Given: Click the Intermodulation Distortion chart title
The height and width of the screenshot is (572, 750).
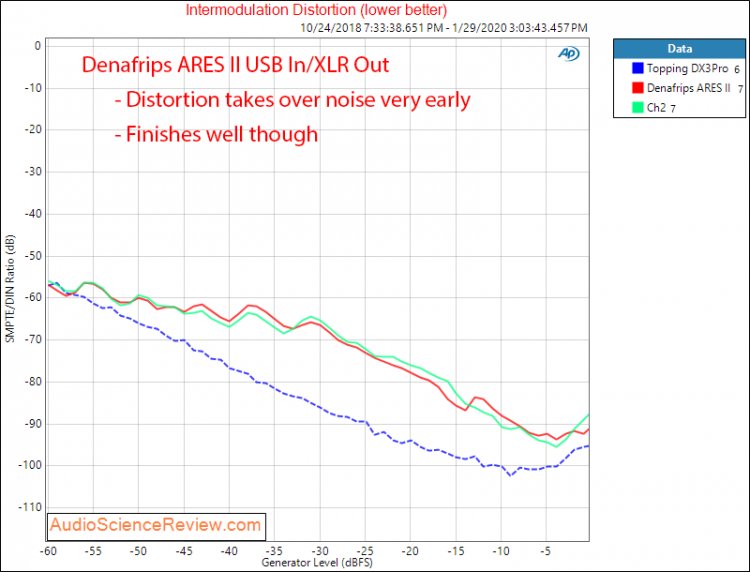Looking at the screenshot, I should pos(316,10).
